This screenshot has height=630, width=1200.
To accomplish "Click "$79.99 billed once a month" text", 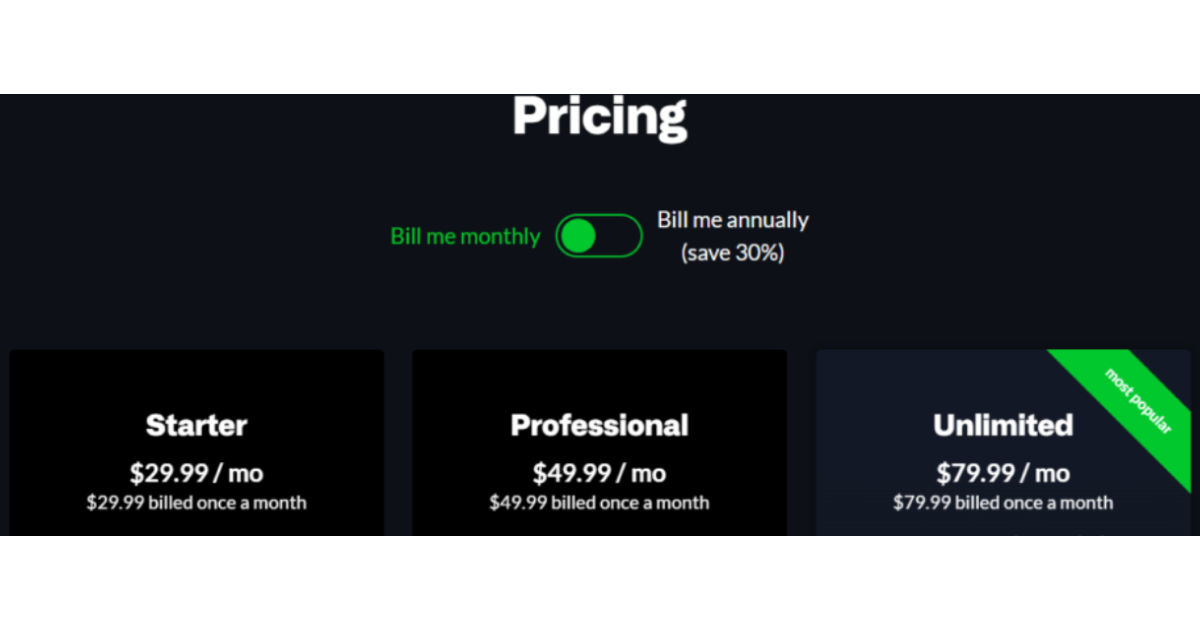I will [x=1003, y=502].
